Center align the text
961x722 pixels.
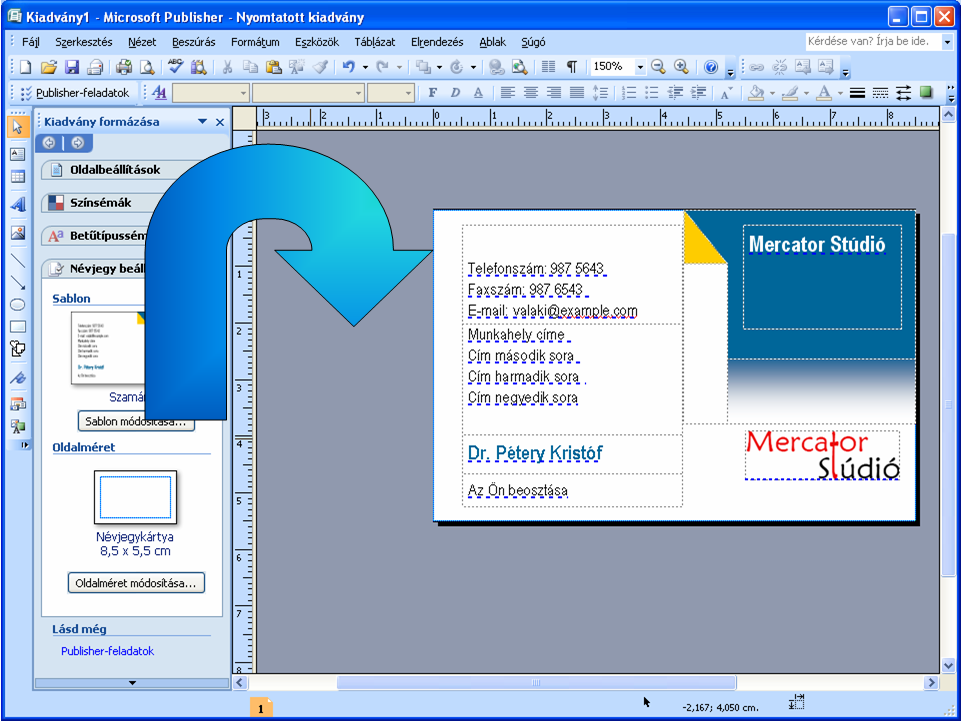(531, 93)
